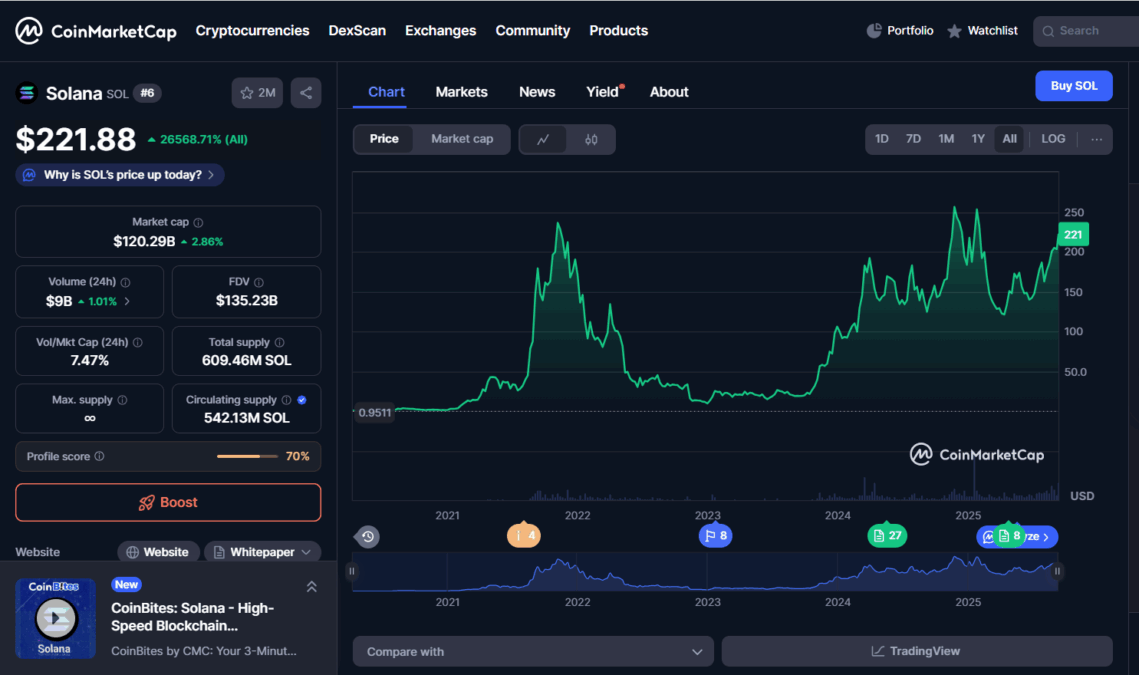The height and width of the screenshot is (675, 1139).
Task: Open the Cryptocurrencies menu
Action: pos(252,31)
